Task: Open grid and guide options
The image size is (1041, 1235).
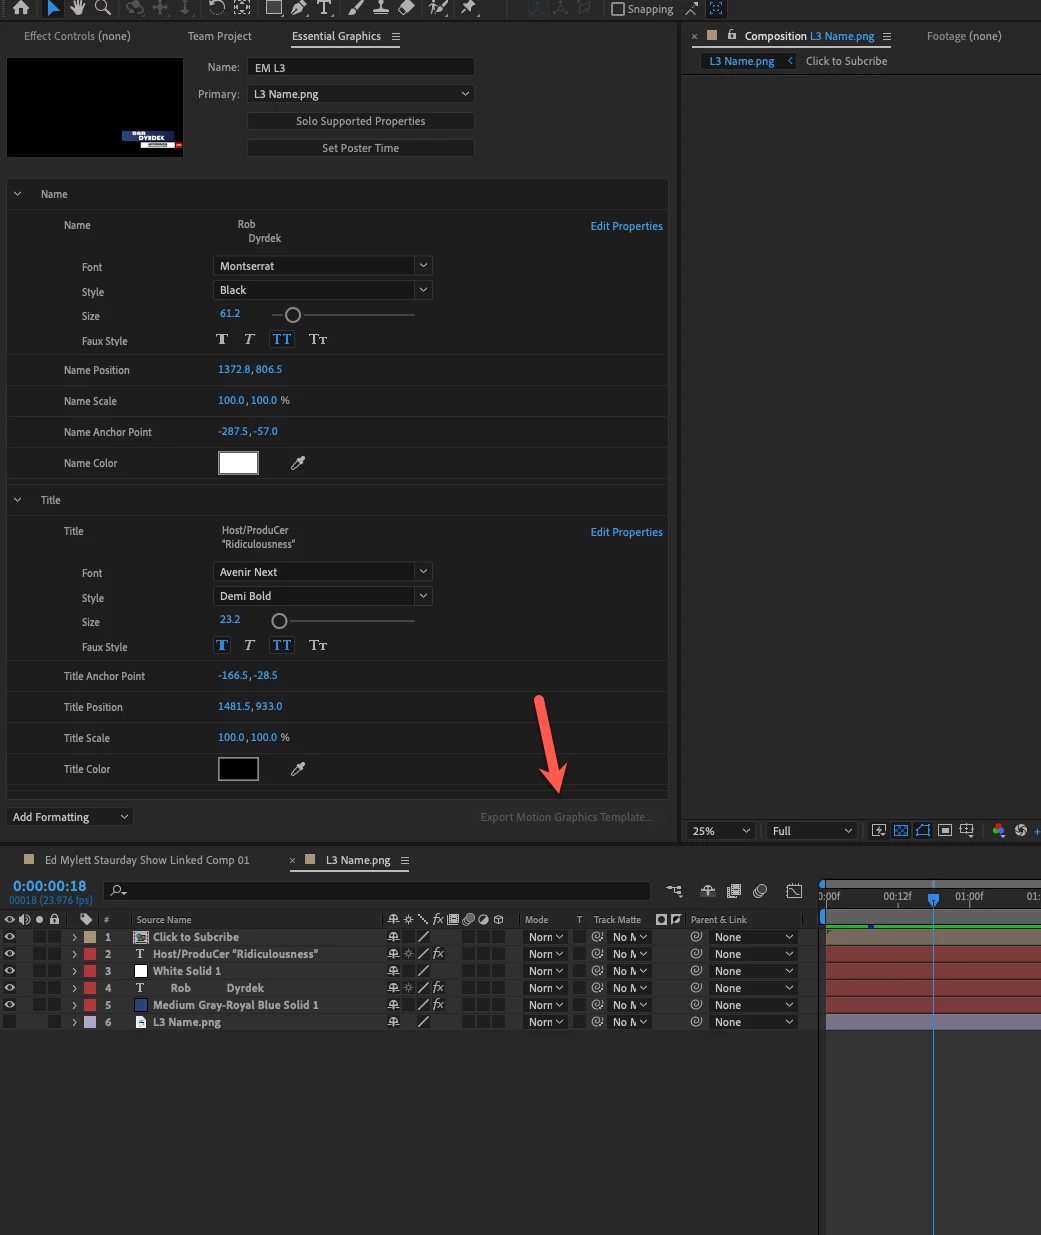Action: [967, 831]
